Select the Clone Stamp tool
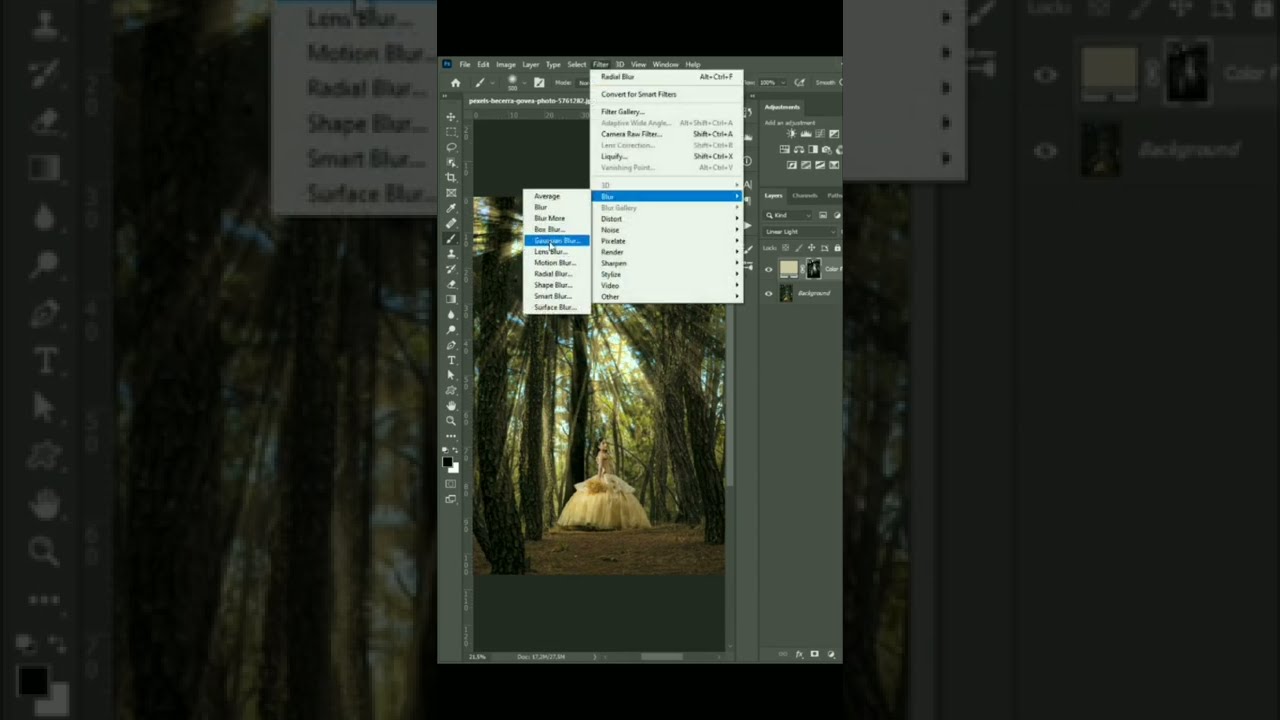 [x=451, y=253]
